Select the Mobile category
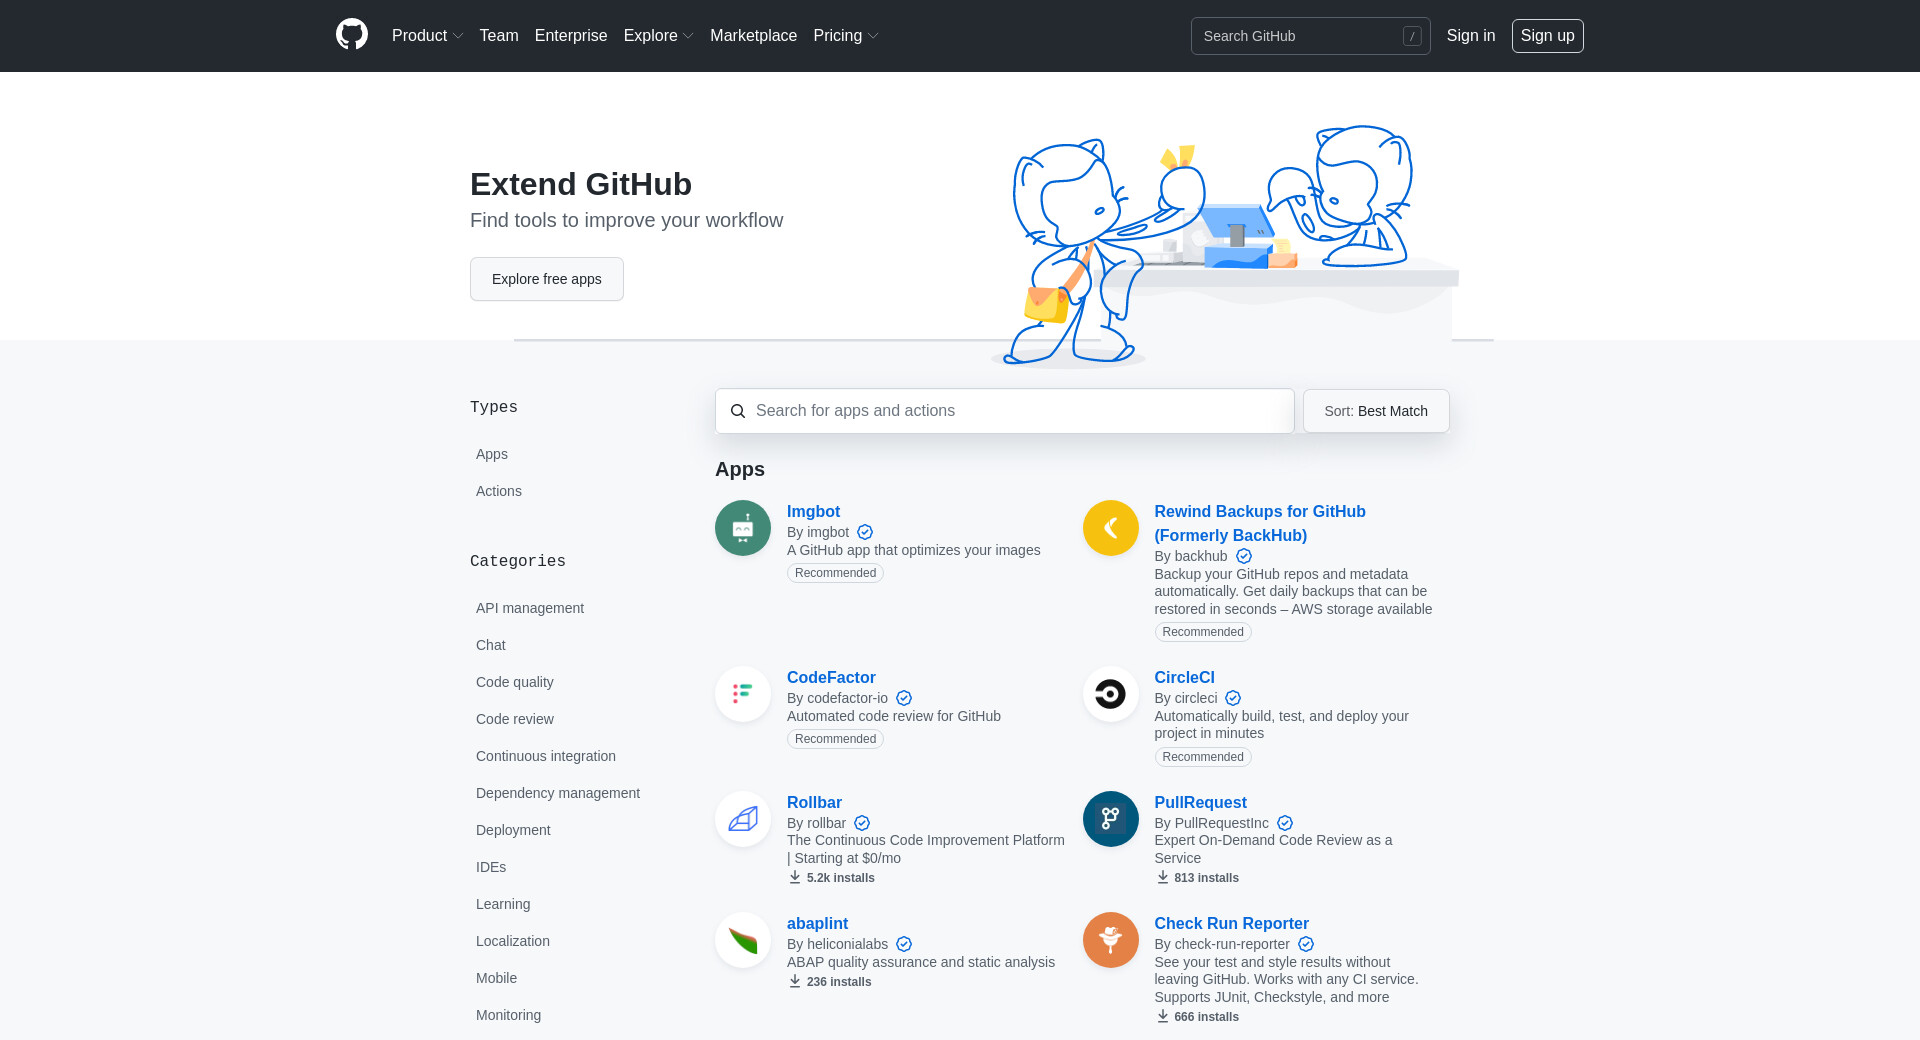Image resolution: width=1920 pixels, height=1040 pixels. point(496,978)
